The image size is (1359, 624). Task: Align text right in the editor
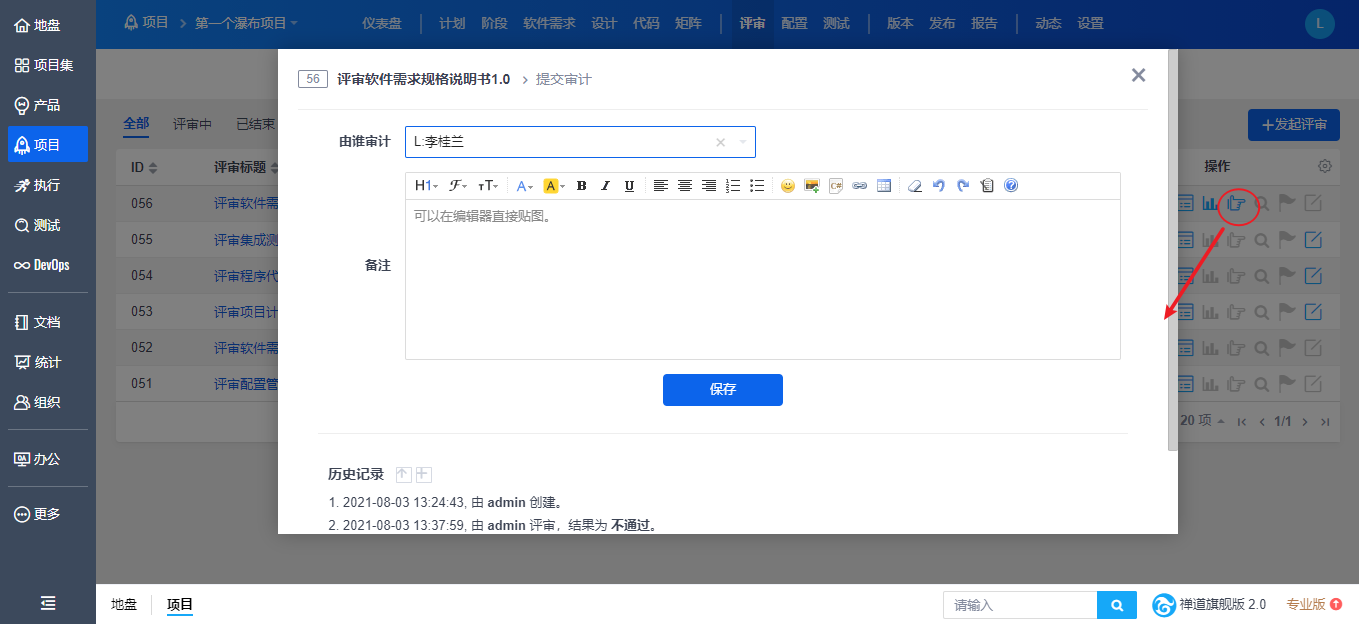point(709,186)
